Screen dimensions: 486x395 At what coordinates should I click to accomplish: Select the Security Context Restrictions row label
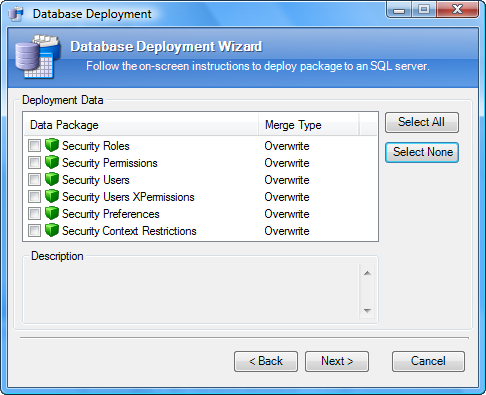pos(129,231)
